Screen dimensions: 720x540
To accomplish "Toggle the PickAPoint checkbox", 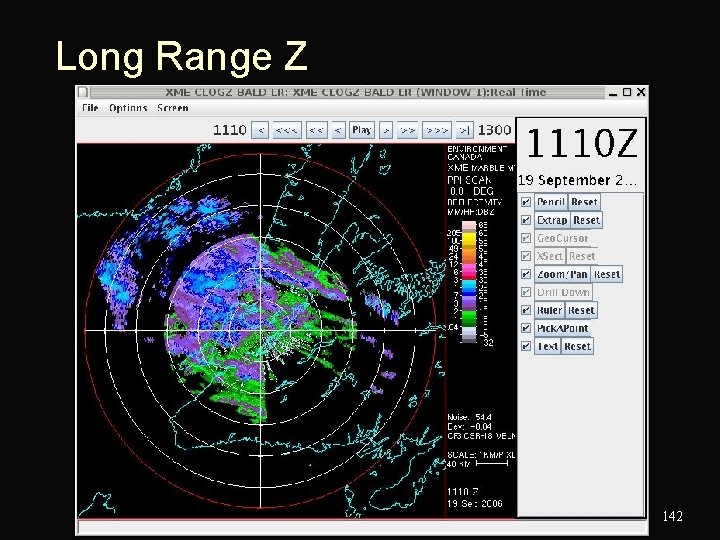I will [x=526, y=328].
